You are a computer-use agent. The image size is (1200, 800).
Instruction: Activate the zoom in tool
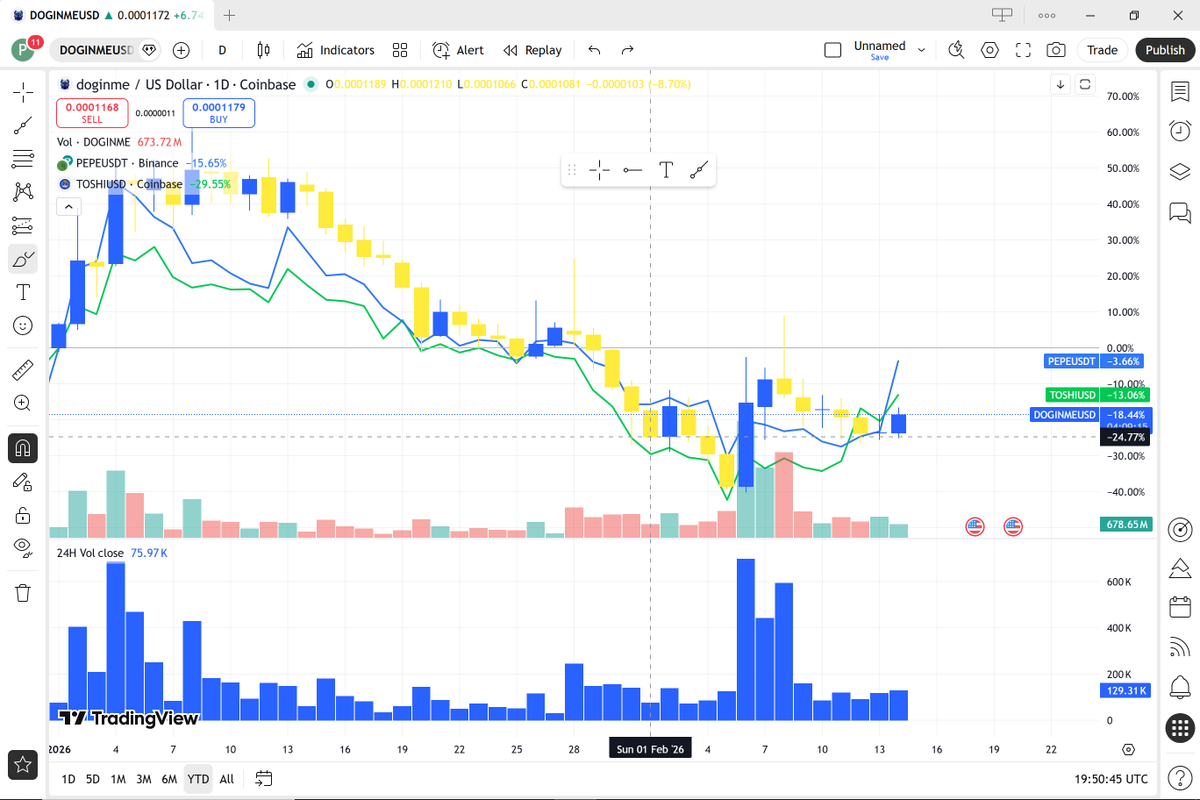coord(22,403)
